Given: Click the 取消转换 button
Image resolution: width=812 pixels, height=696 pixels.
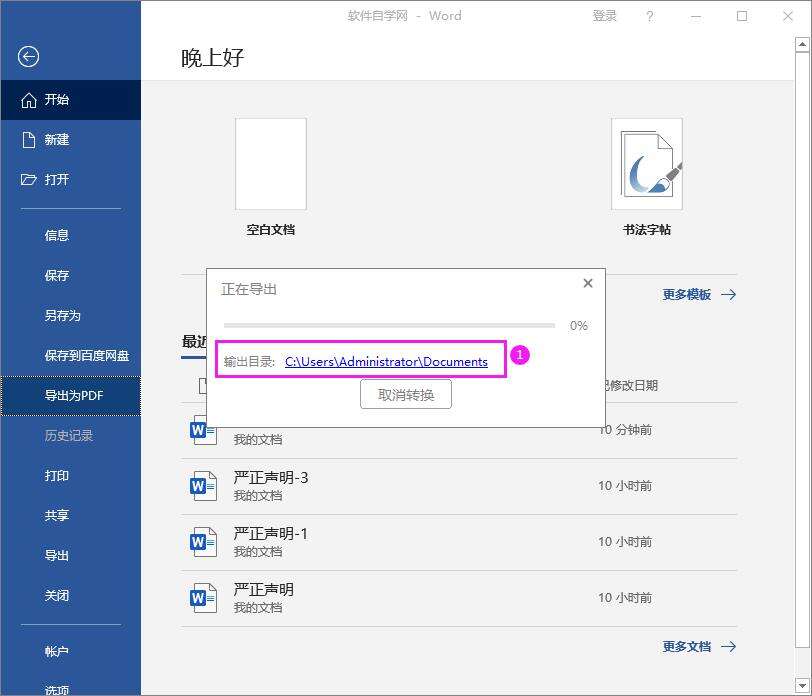Looking at the screenshot, I should click(x=406, y=395).
